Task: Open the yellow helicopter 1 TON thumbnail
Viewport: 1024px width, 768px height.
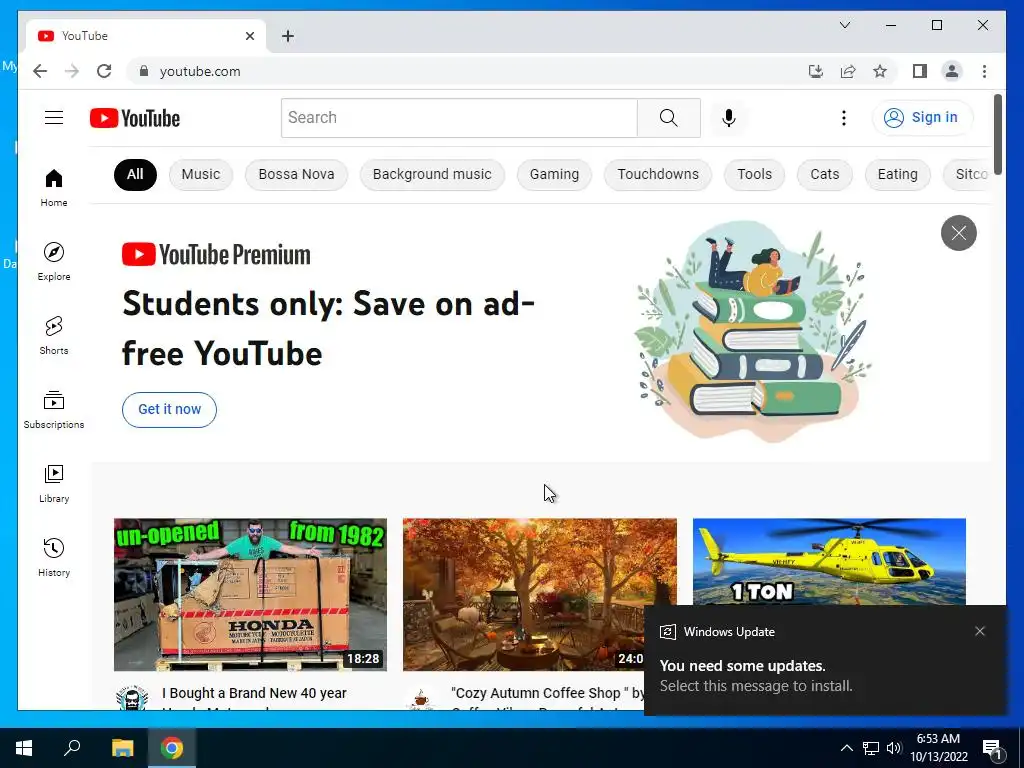Action: (x=829, y=562)
